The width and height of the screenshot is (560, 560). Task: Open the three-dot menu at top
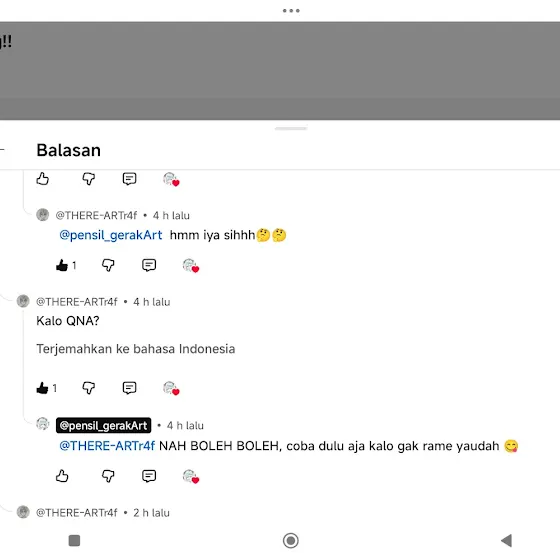point(291,11)
